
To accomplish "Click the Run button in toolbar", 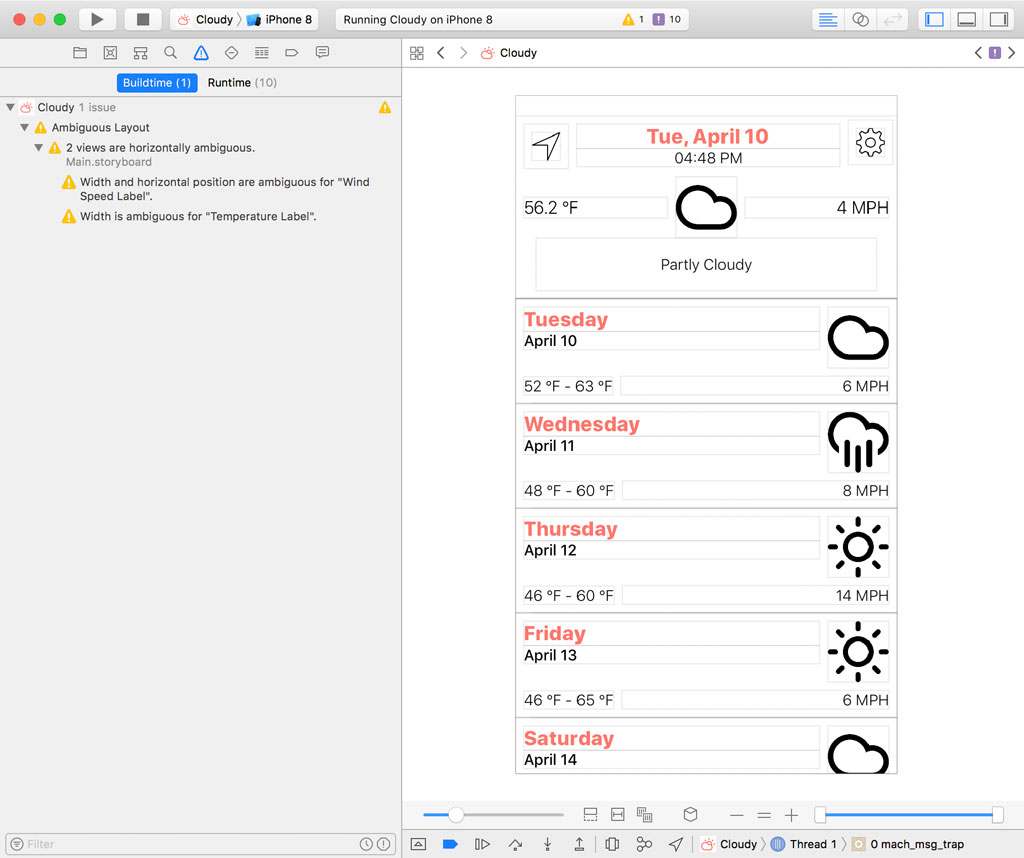I will pos(97,19).
